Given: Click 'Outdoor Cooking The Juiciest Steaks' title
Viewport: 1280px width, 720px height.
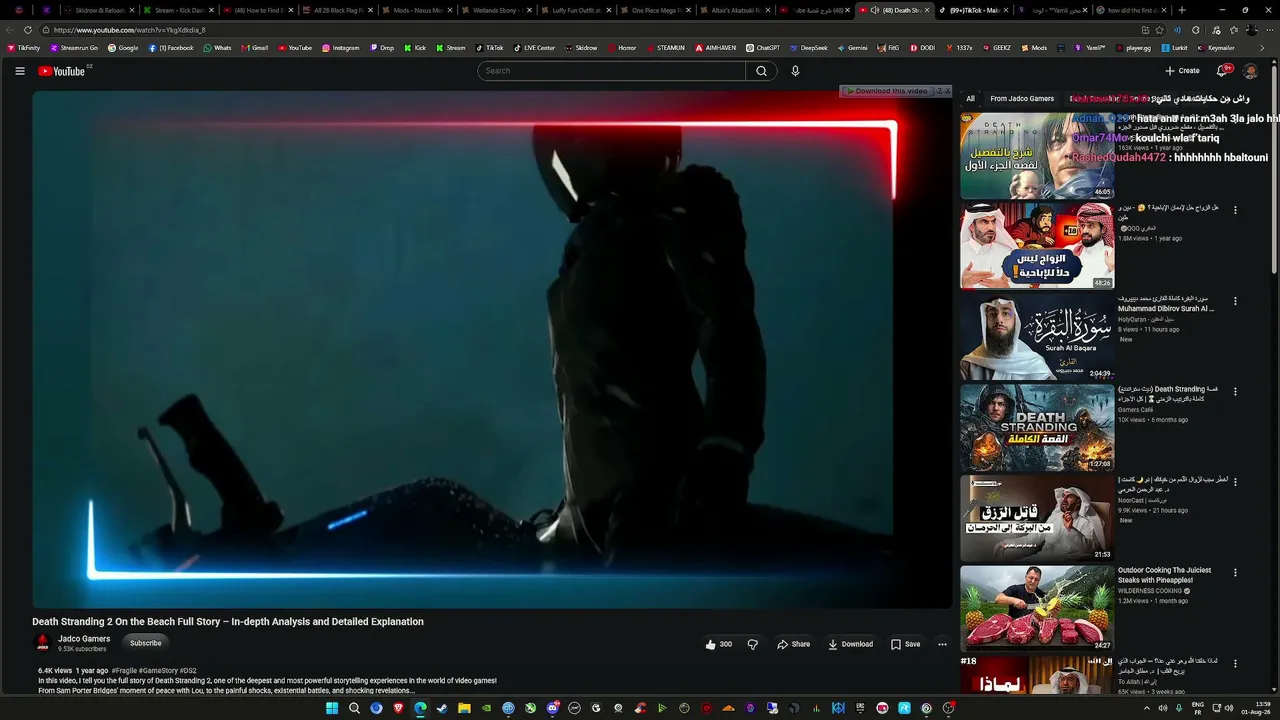Looking at the screenshot, I should click(1164, 575).
